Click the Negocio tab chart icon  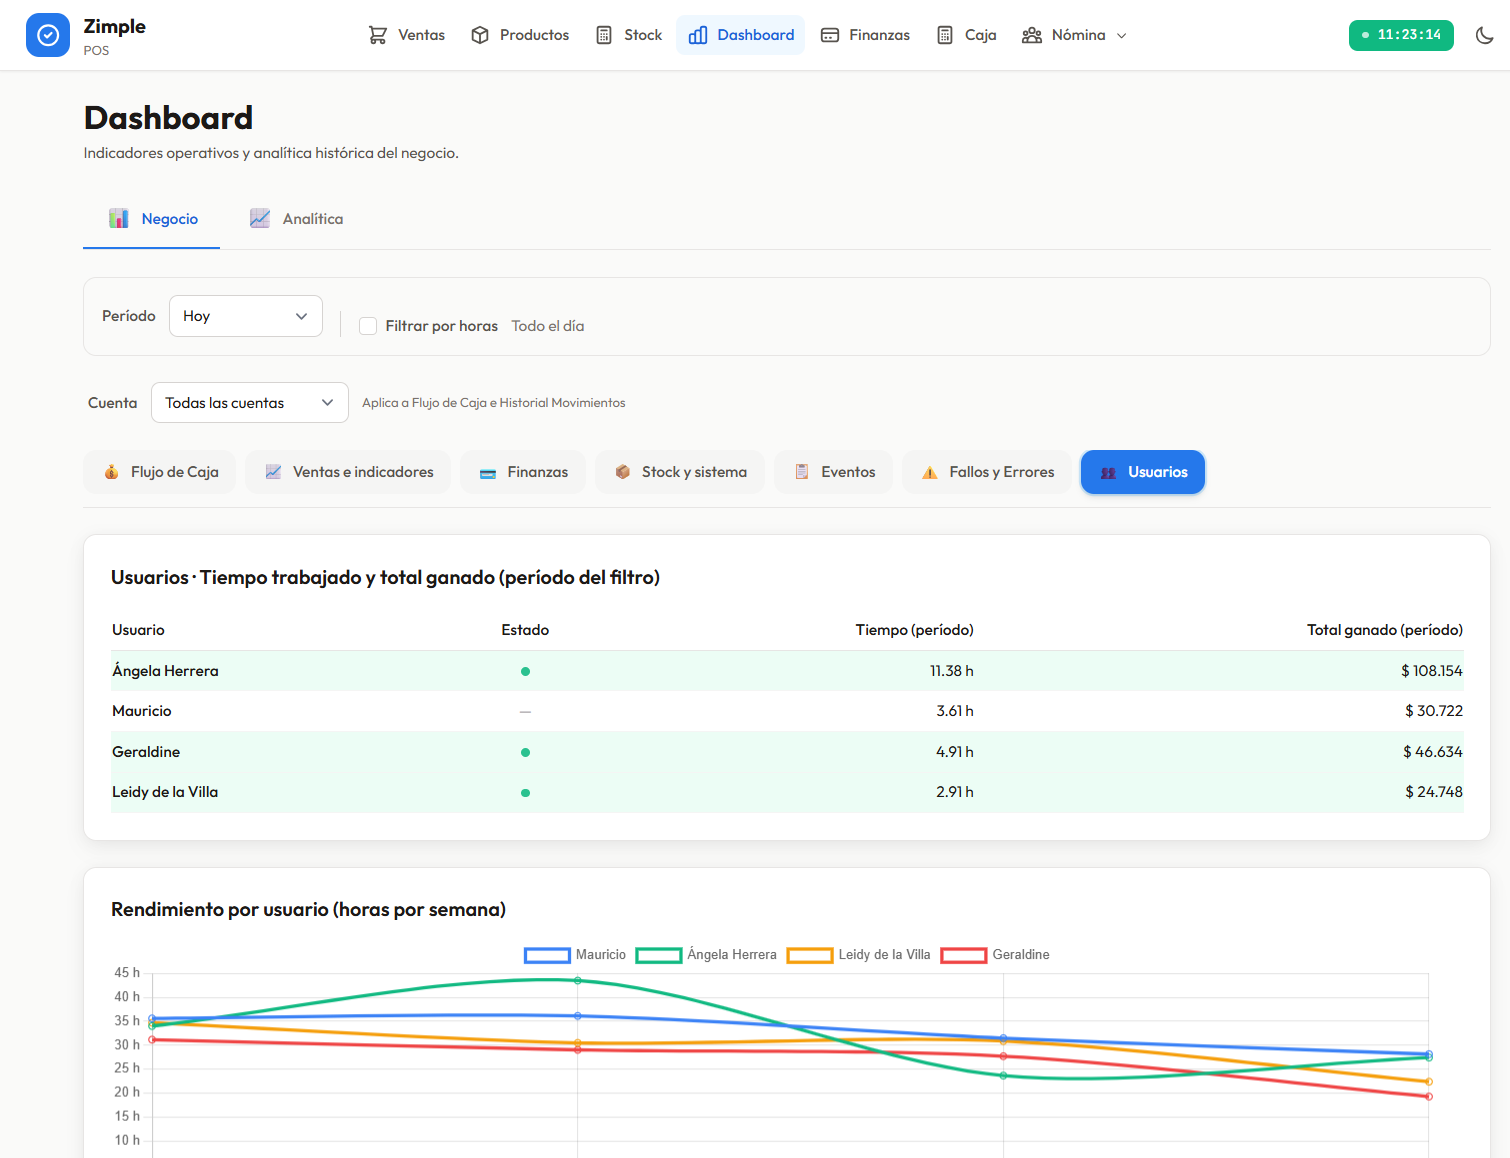click(119, 218)
